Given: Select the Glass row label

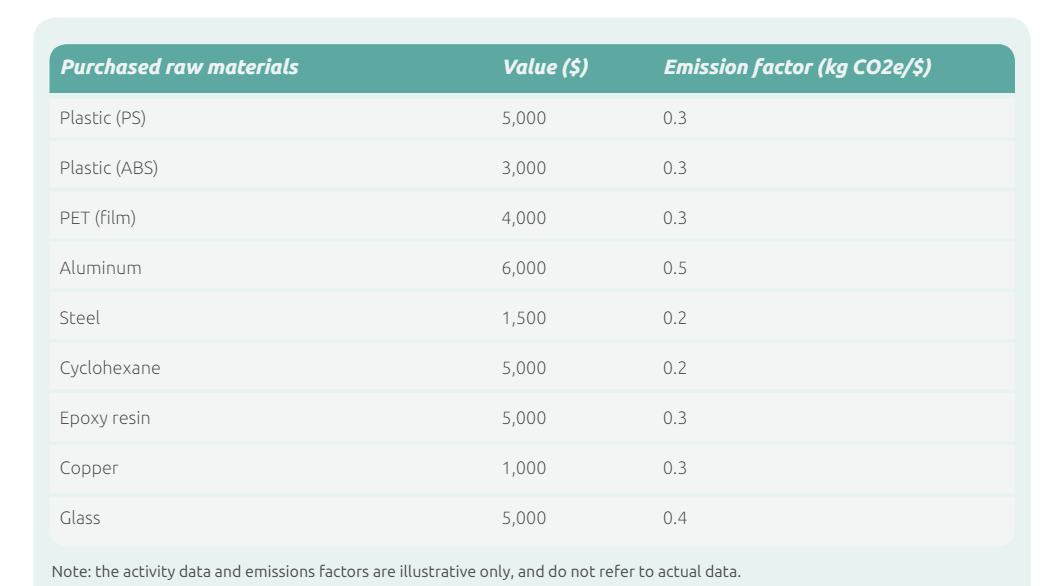Looking at the screenshot, I should tap(80, 518).
